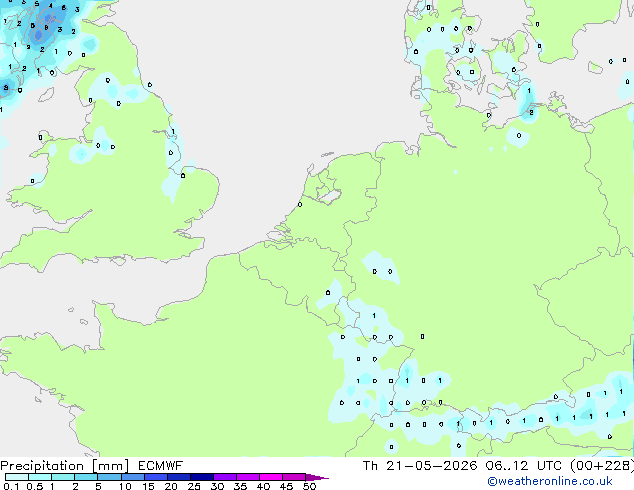This screenshot has width=634, height=490.
Task: Pick the 2 to 5 mm legend swatch
Action: coord(86,477)
